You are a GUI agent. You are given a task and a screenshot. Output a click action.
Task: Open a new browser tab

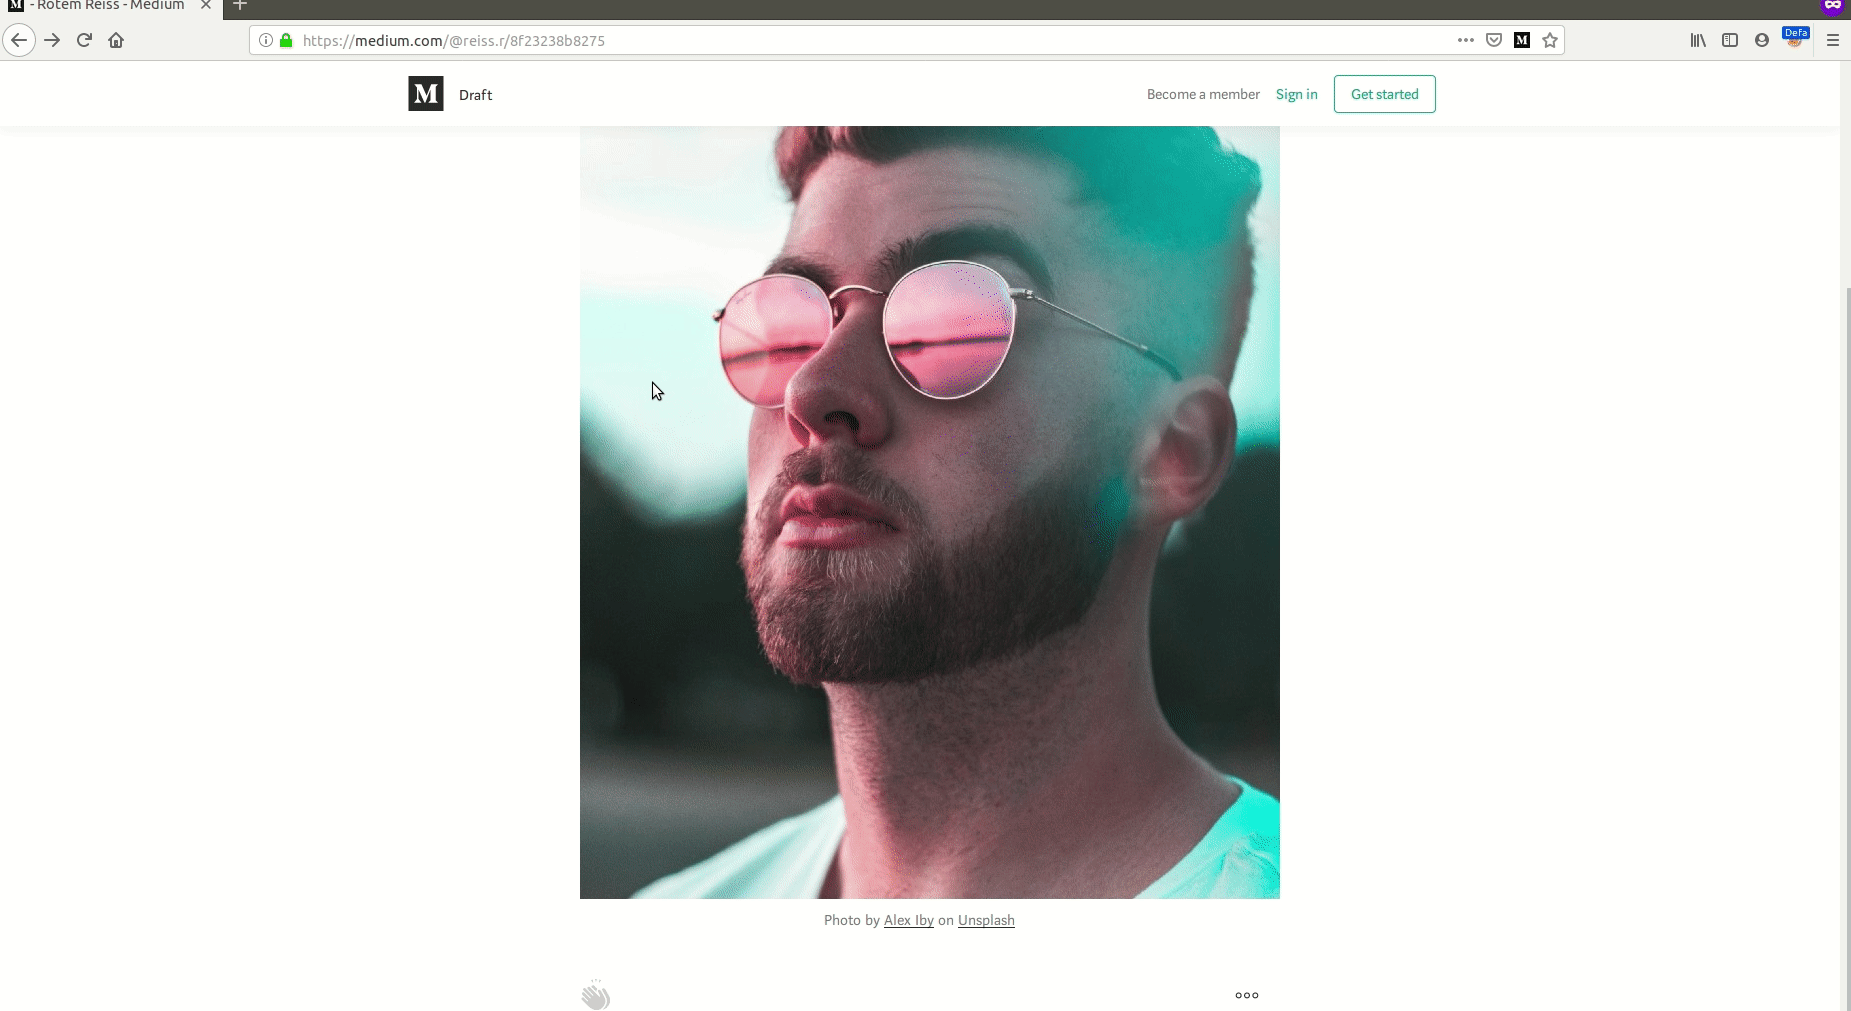click(x=240, y=6)
